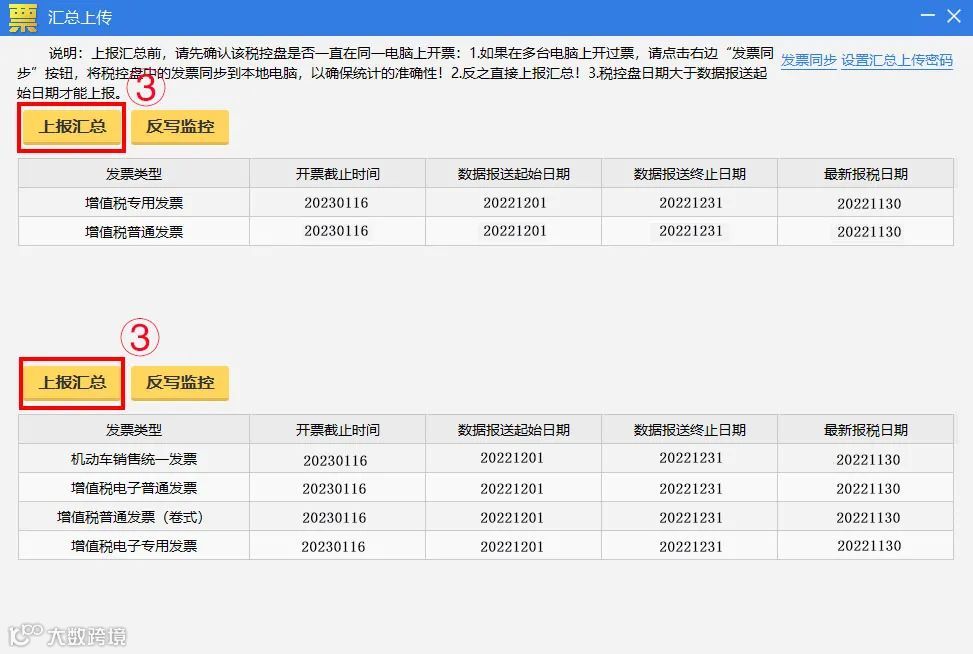Select the 增值税专用发票 row name cell
Viewport: 973px width, 654px height.
(x=134, y=203)
